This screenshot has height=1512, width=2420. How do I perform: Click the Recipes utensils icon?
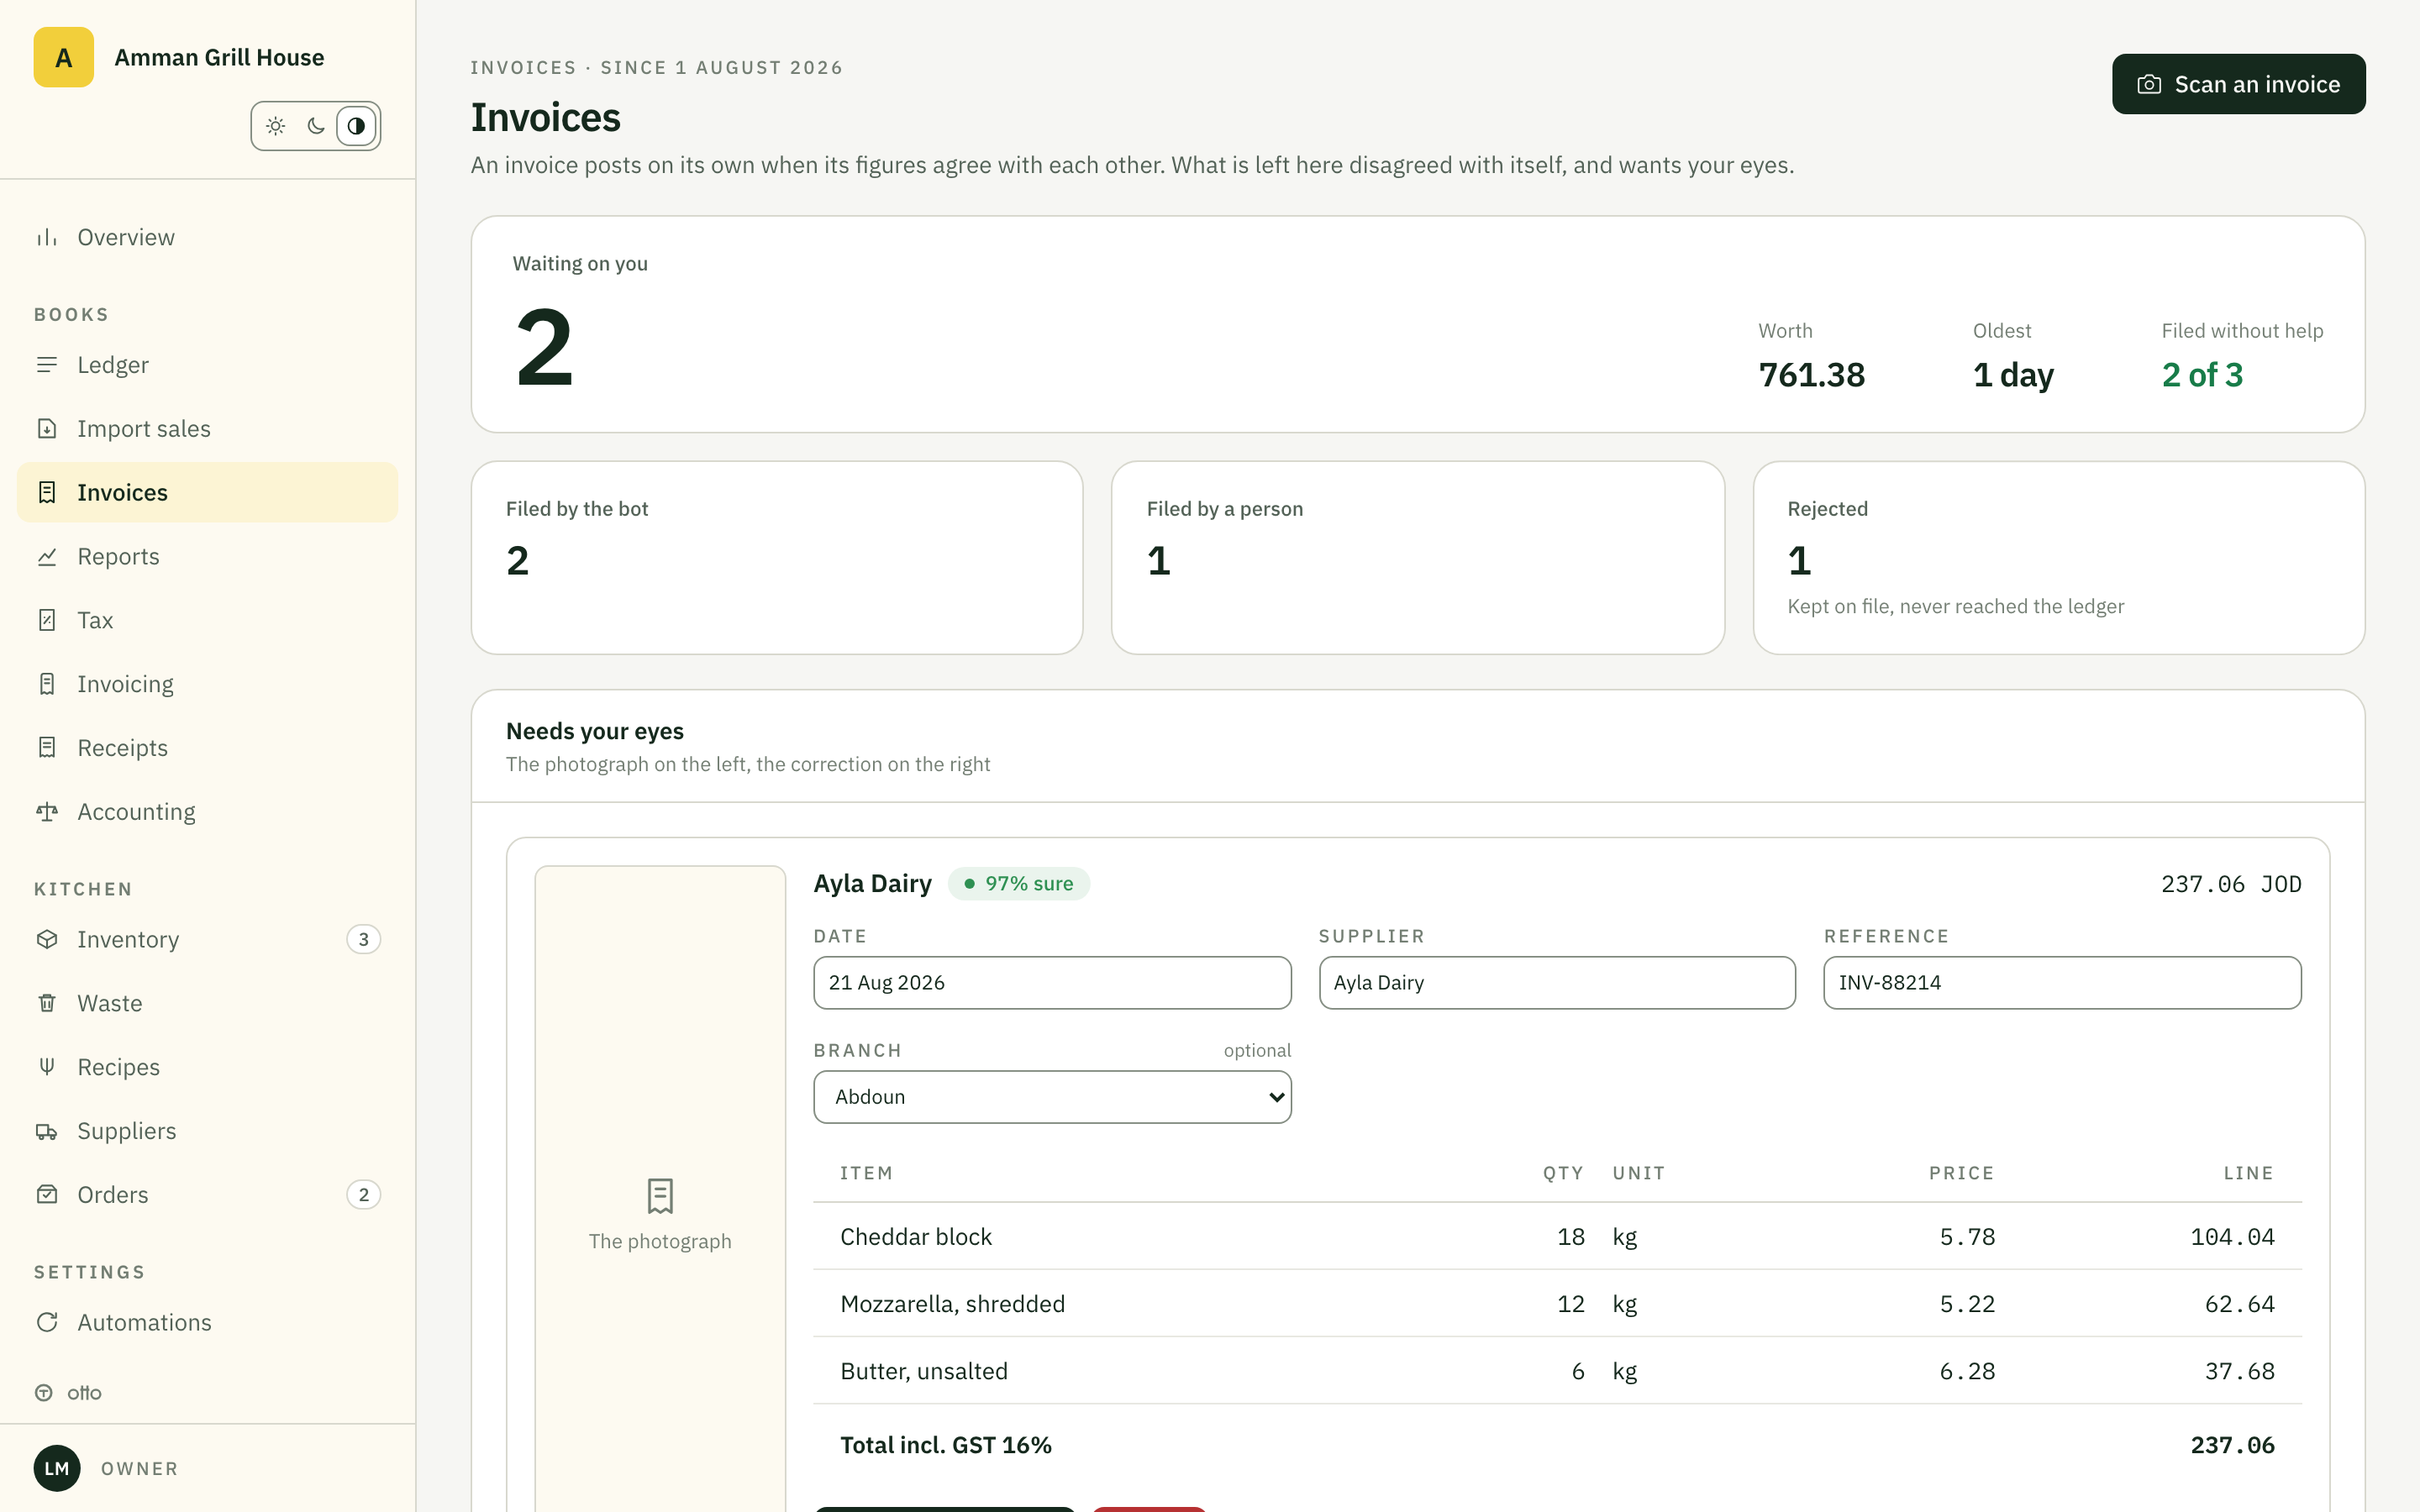47,1067
